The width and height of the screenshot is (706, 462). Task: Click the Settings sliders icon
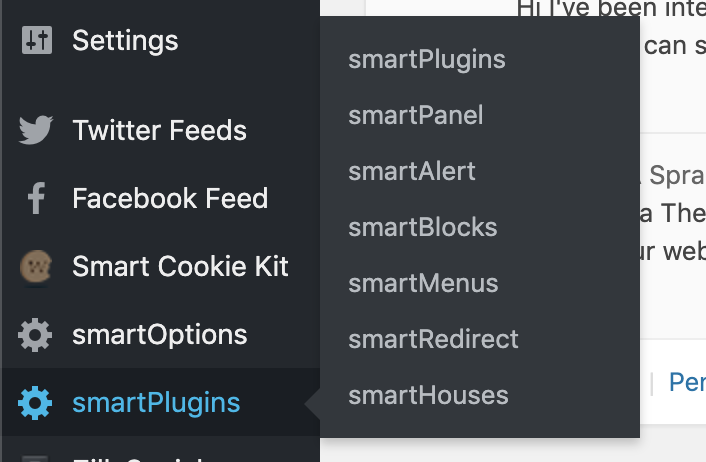pyautogui.click(x=36, y=41)
